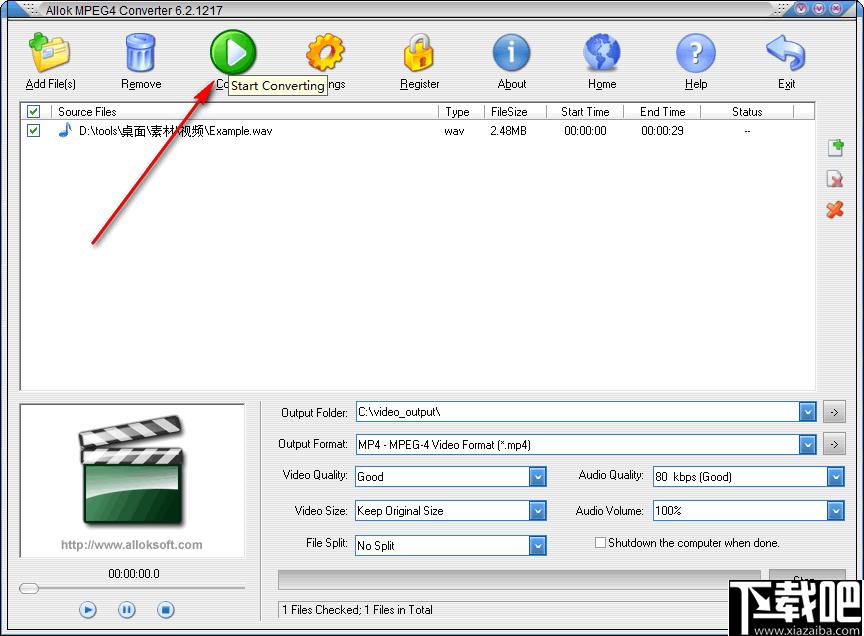This screenshot has height=636, width=864.
Task: Click the 00:00:29 end time cell
Action: click(x=662, y=131)
